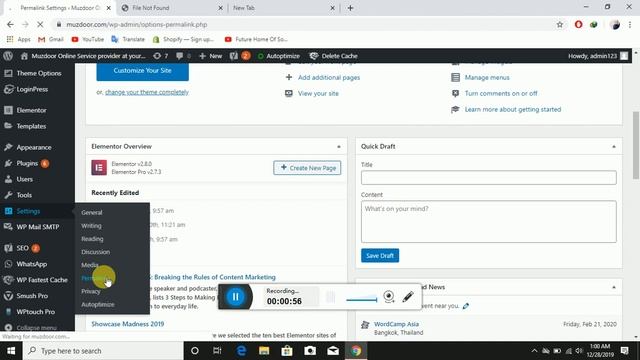
Task: Click Save Draft button
Action: click(380, 256)
